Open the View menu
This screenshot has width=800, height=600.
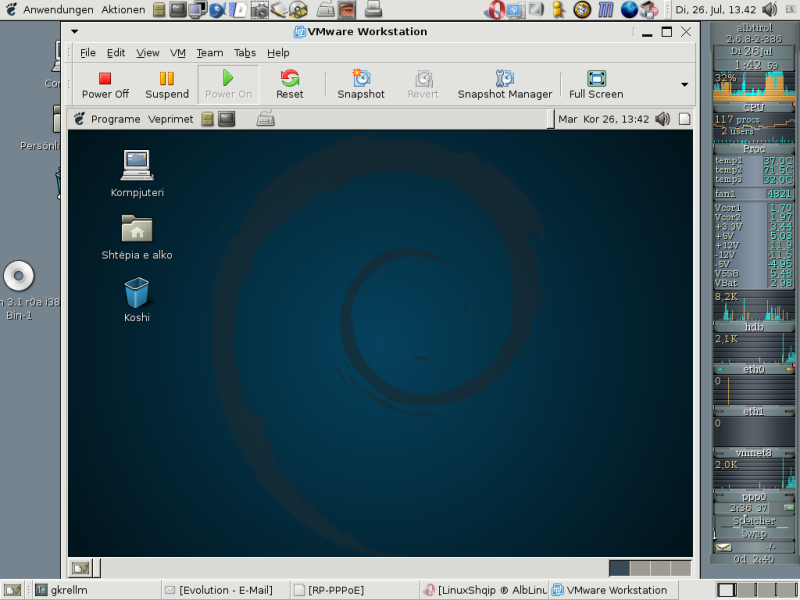[x=147, y=53]
